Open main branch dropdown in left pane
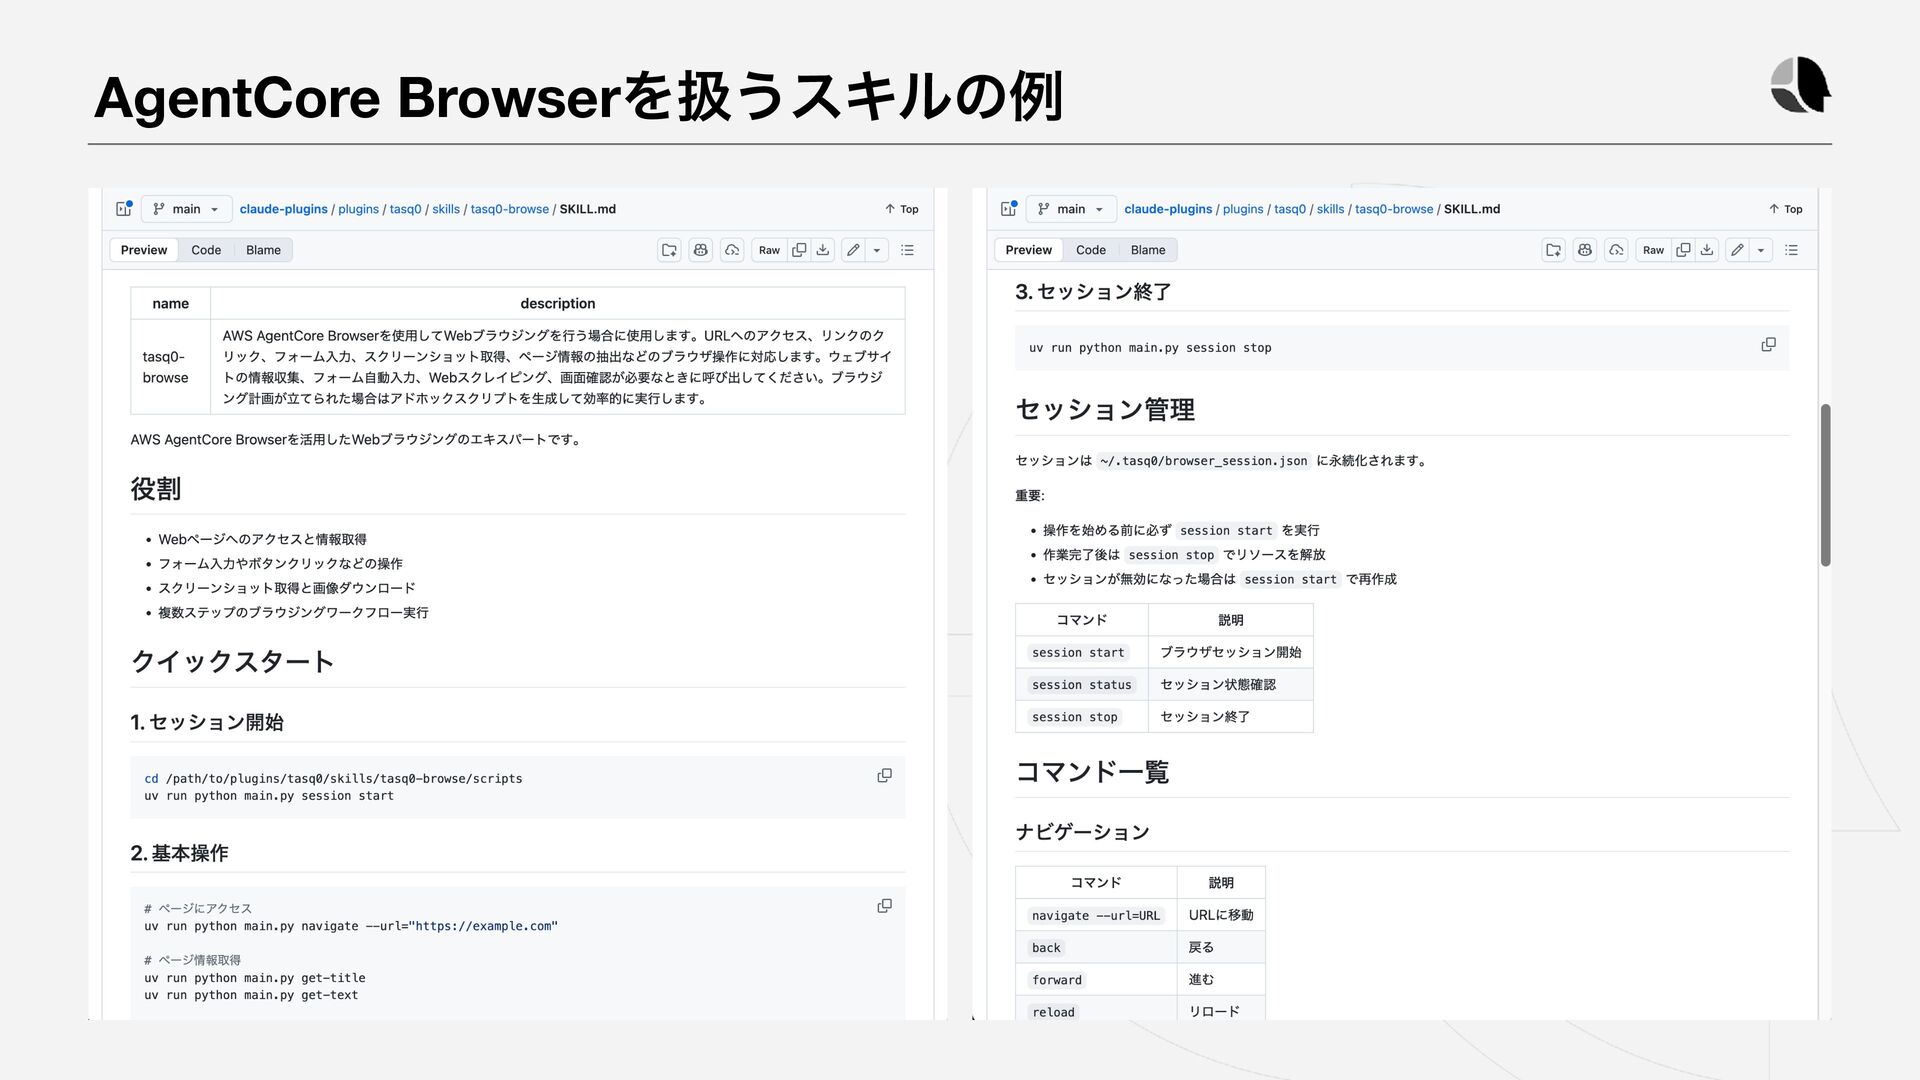Viewport: 1920px width, 1080px height. 187,209
